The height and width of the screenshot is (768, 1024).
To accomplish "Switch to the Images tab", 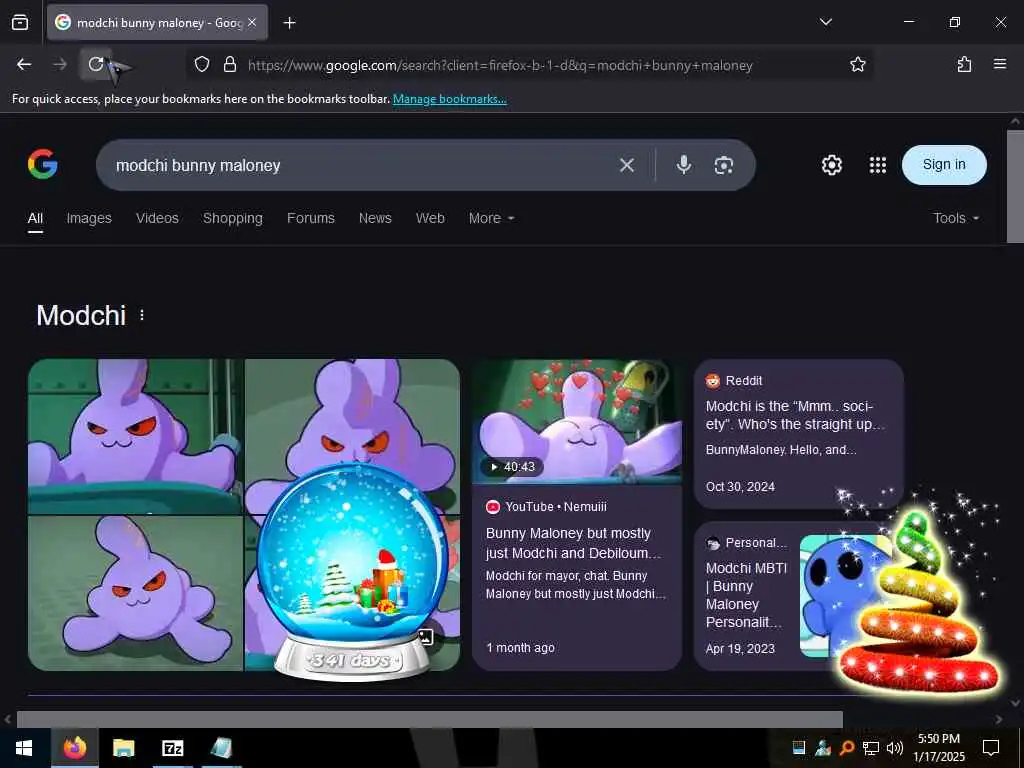I will point(89,218).
